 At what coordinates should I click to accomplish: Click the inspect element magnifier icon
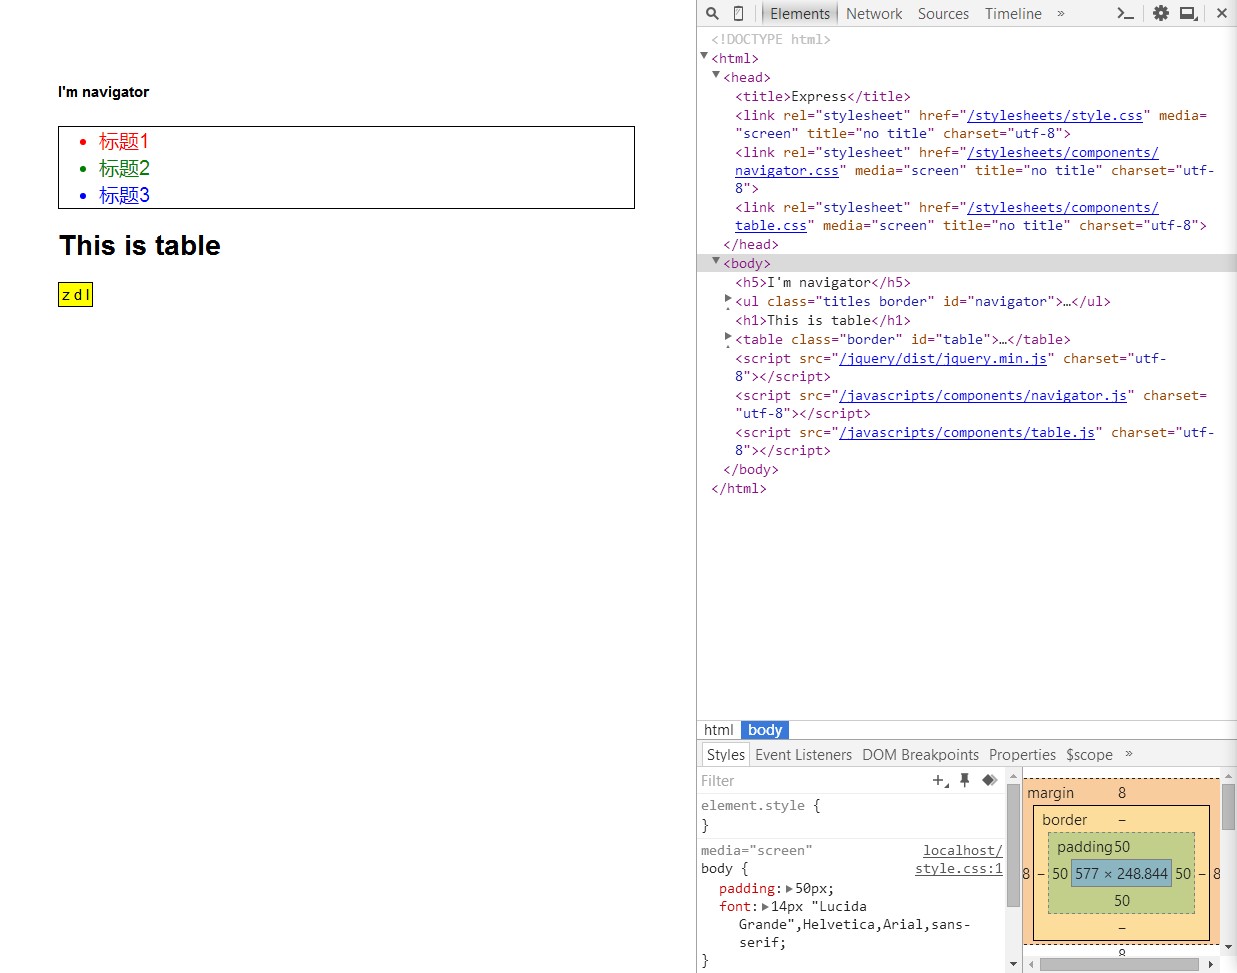tap(712, 13)
